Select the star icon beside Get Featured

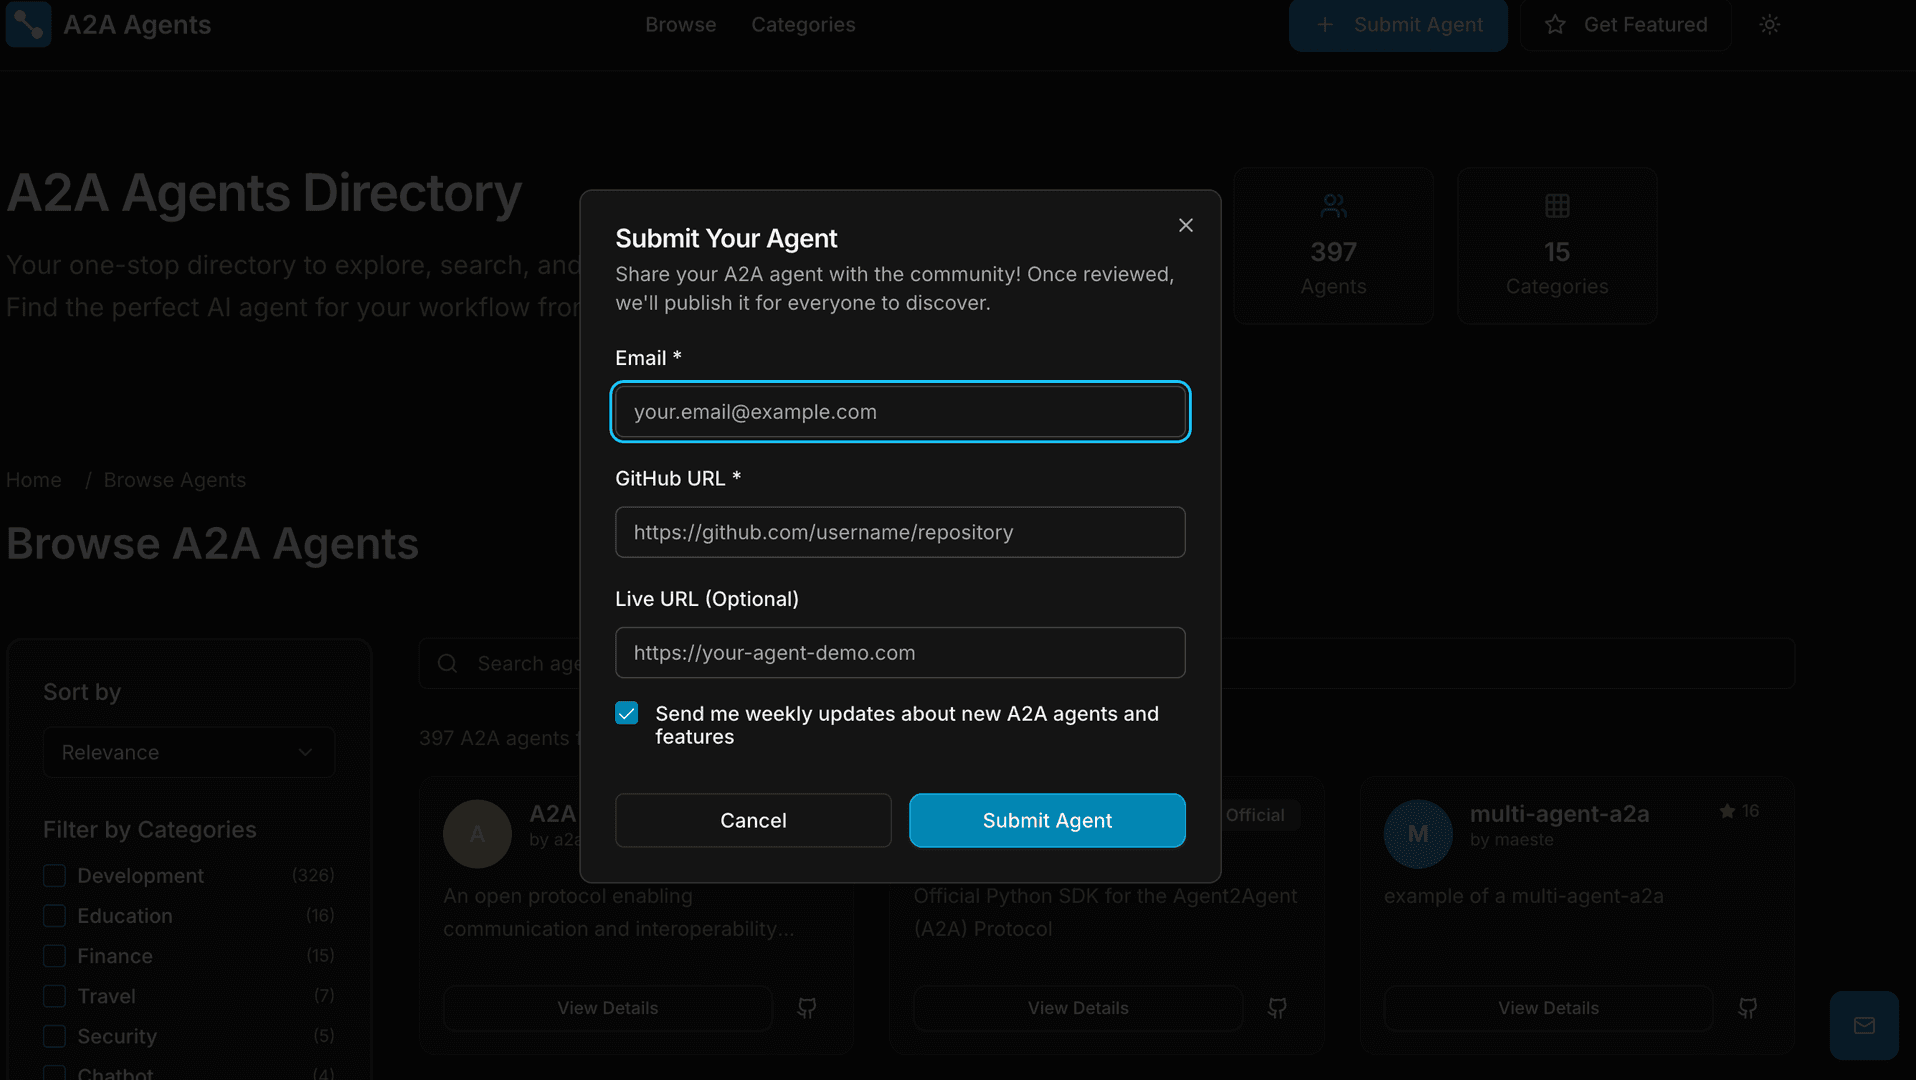tap(1556, 25)
